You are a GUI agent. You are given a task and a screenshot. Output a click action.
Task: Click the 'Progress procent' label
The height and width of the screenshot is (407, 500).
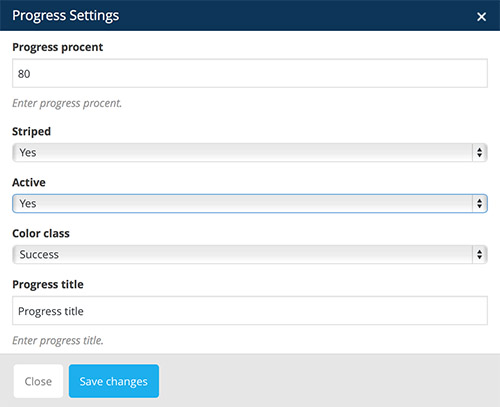(58, 47)
